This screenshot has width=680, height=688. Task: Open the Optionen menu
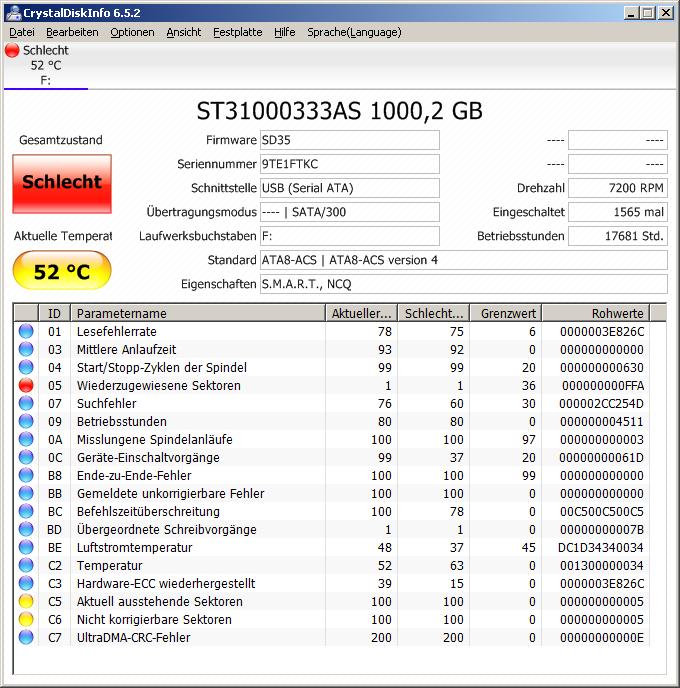tap(132, 32)
